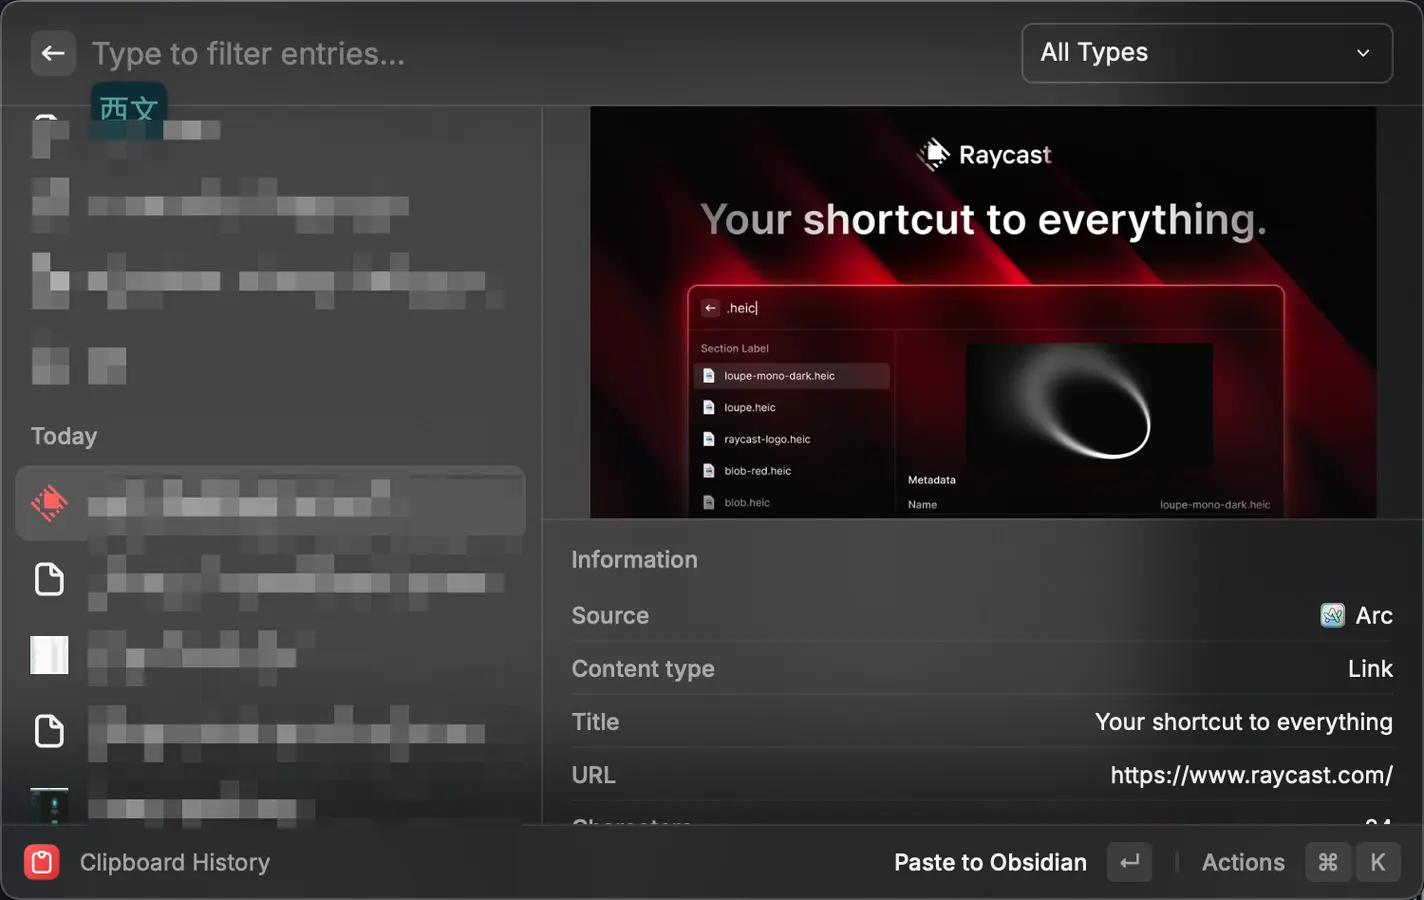Click the back arrow button
Viewport: 1424px width, 900px height.
[x=53, y=53]
